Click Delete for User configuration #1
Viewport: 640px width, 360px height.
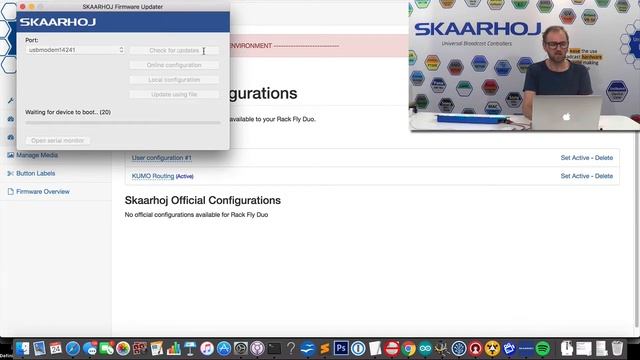[604, 158]
